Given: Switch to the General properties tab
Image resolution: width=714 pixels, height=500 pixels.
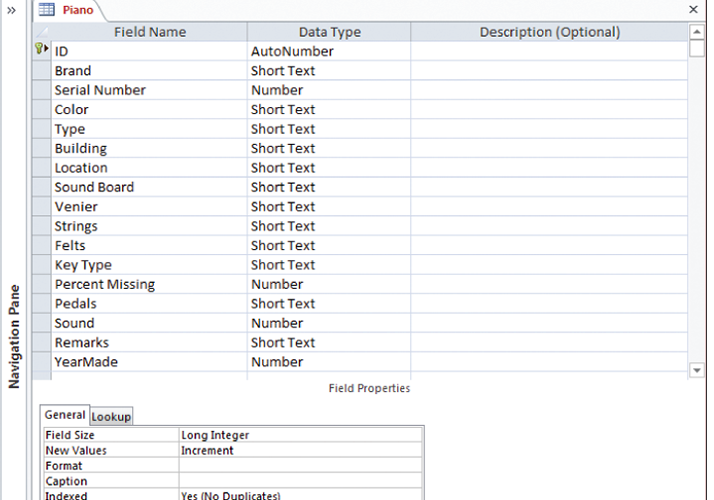Looking at the screenshot, I should tap(65, 415).
